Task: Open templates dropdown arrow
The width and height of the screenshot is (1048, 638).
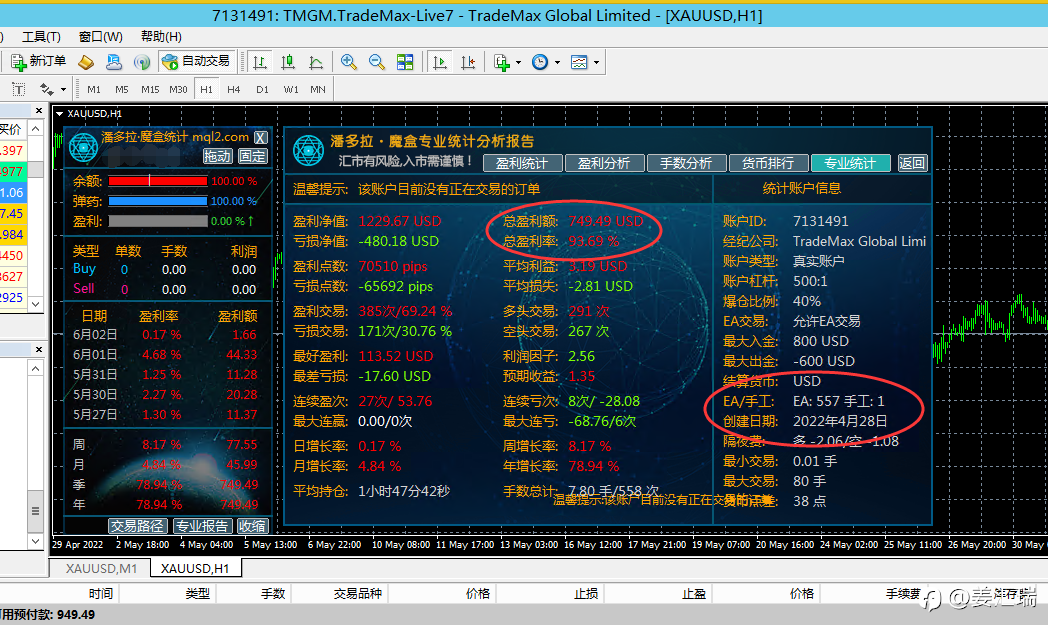Action: pos(596,63)
